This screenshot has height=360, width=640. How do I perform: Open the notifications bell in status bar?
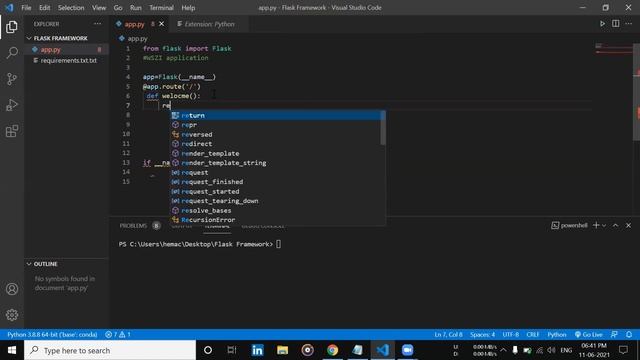(629, 334)
